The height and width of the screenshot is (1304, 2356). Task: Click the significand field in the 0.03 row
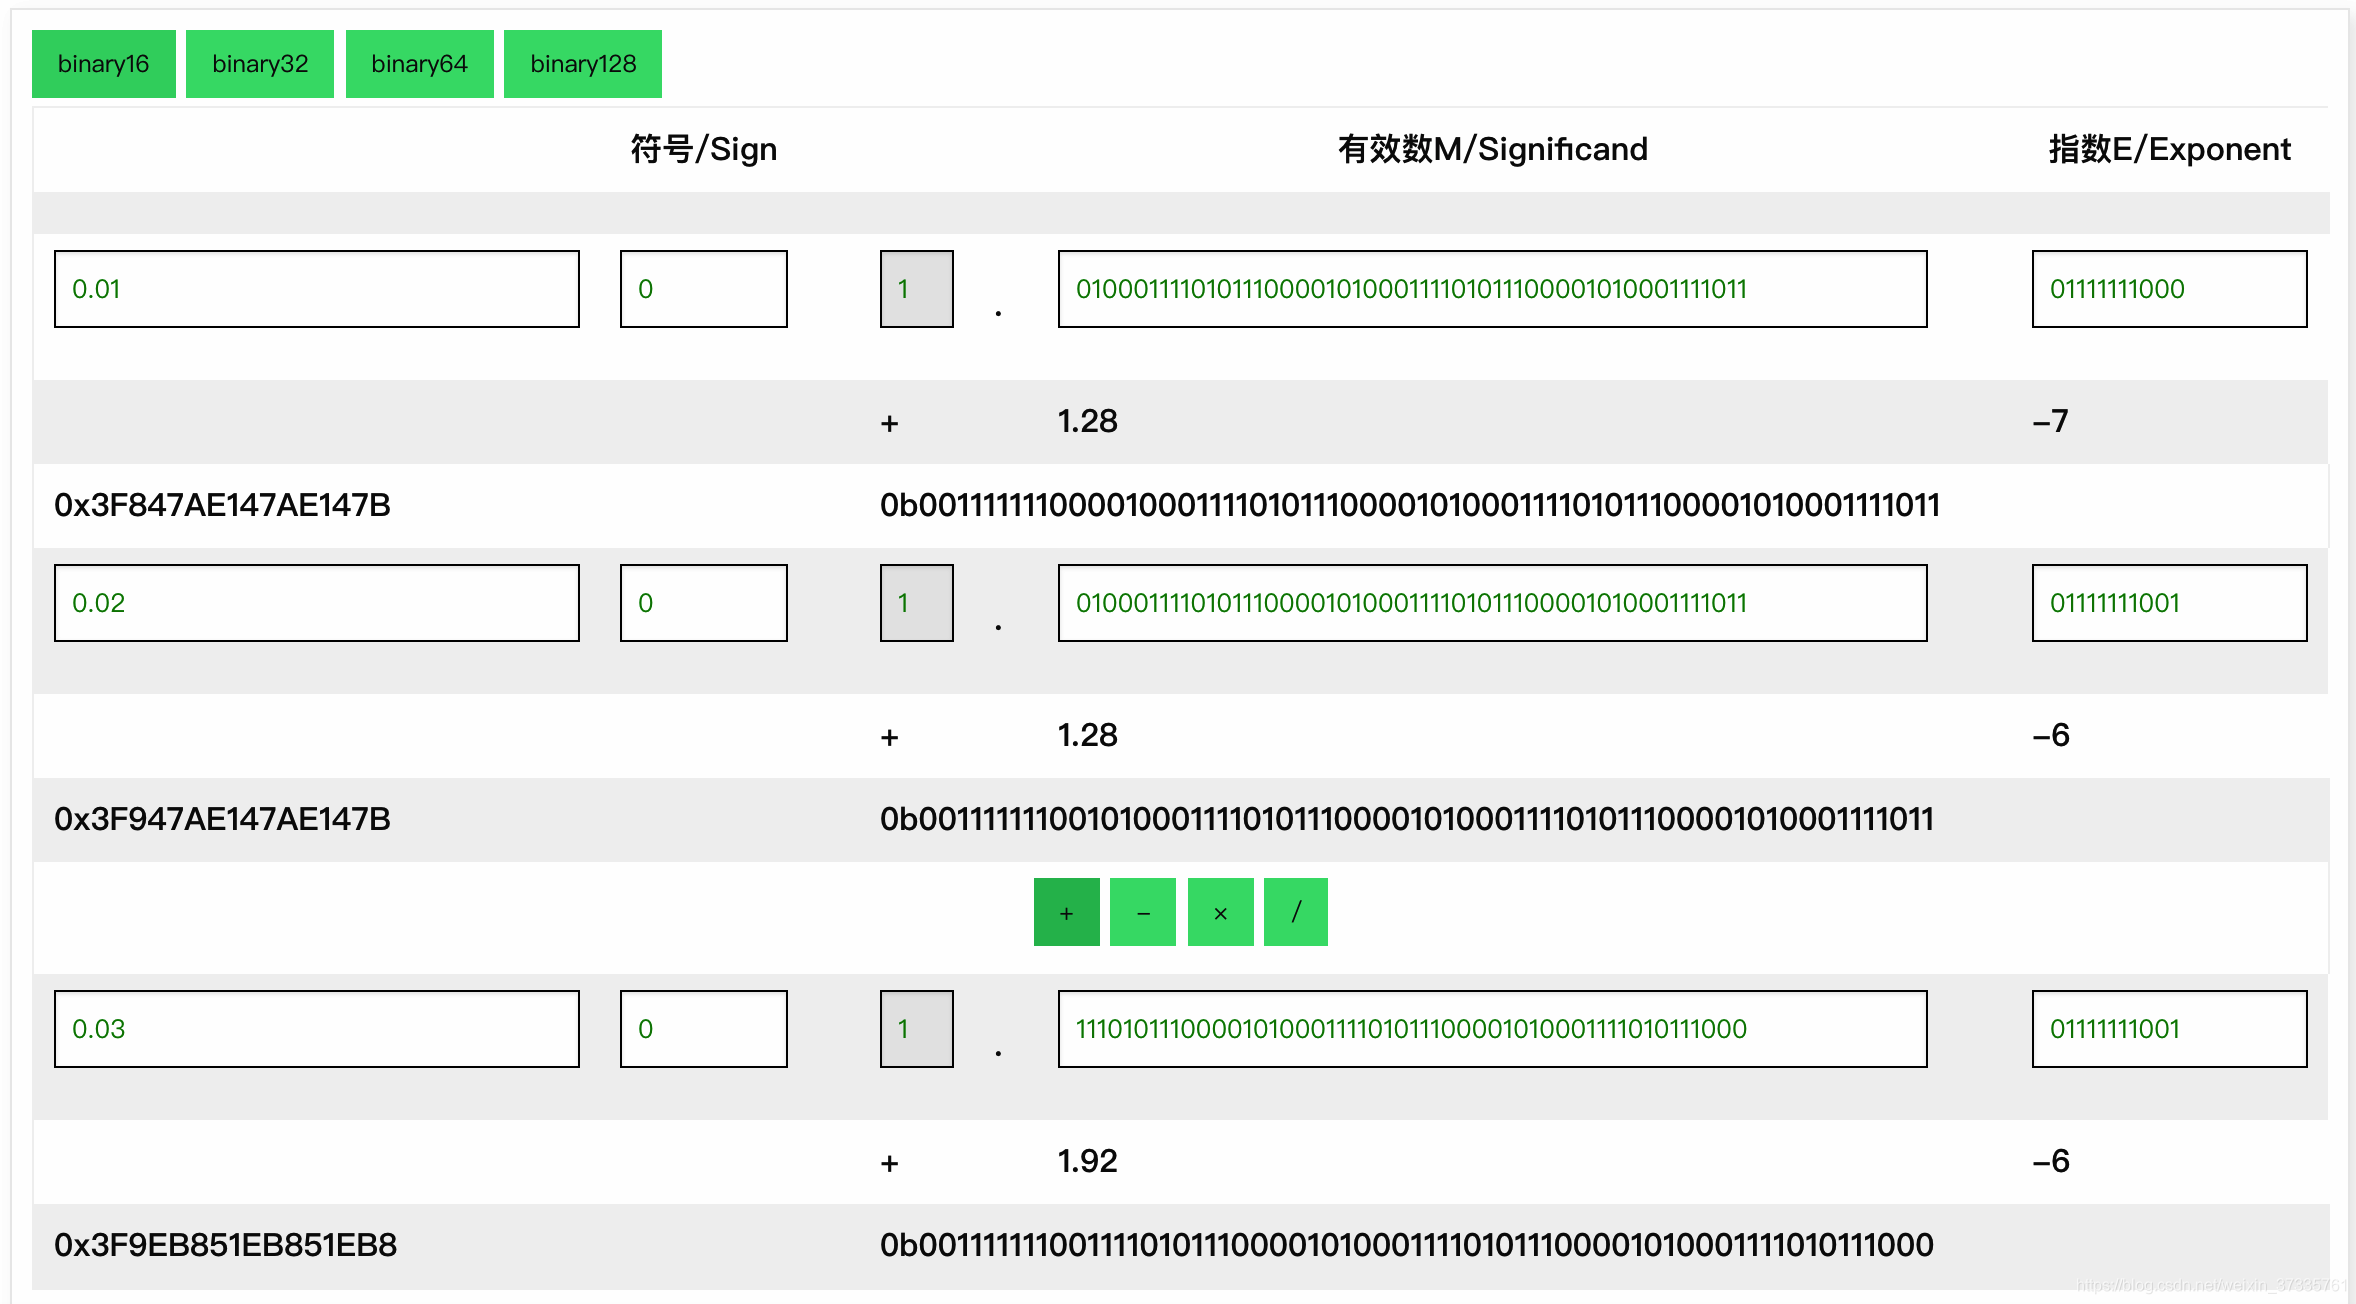click(1491, 1029)
